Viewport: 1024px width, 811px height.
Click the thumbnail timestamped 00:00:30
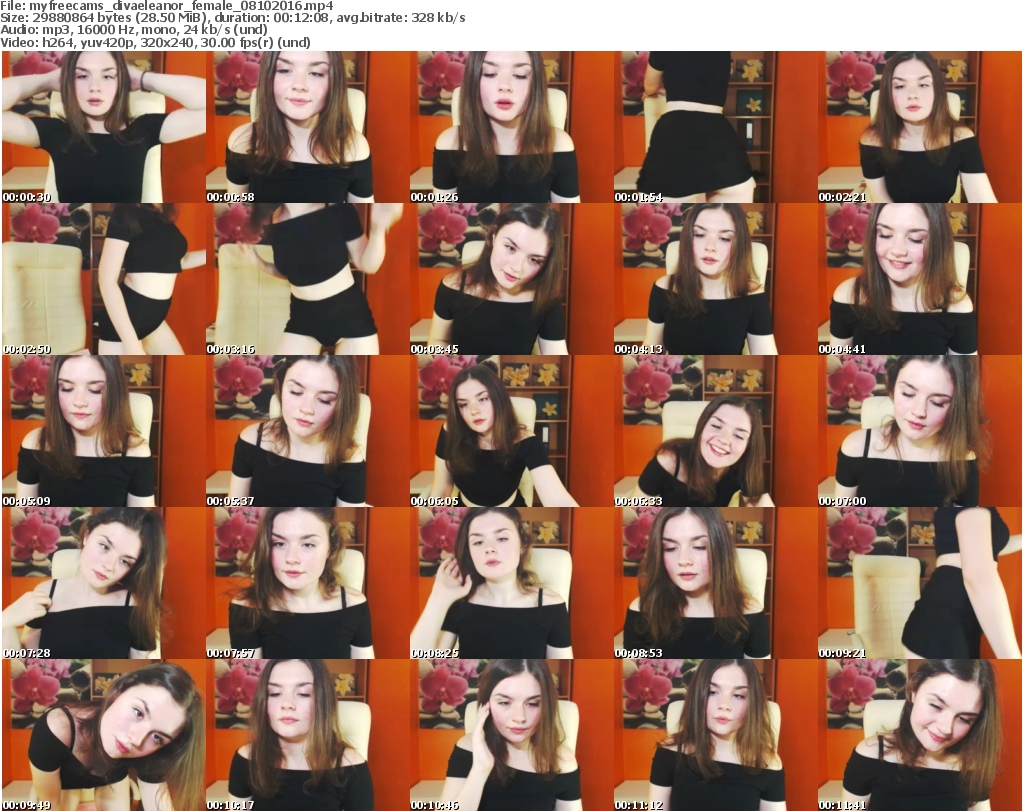[x=103, y=127]
